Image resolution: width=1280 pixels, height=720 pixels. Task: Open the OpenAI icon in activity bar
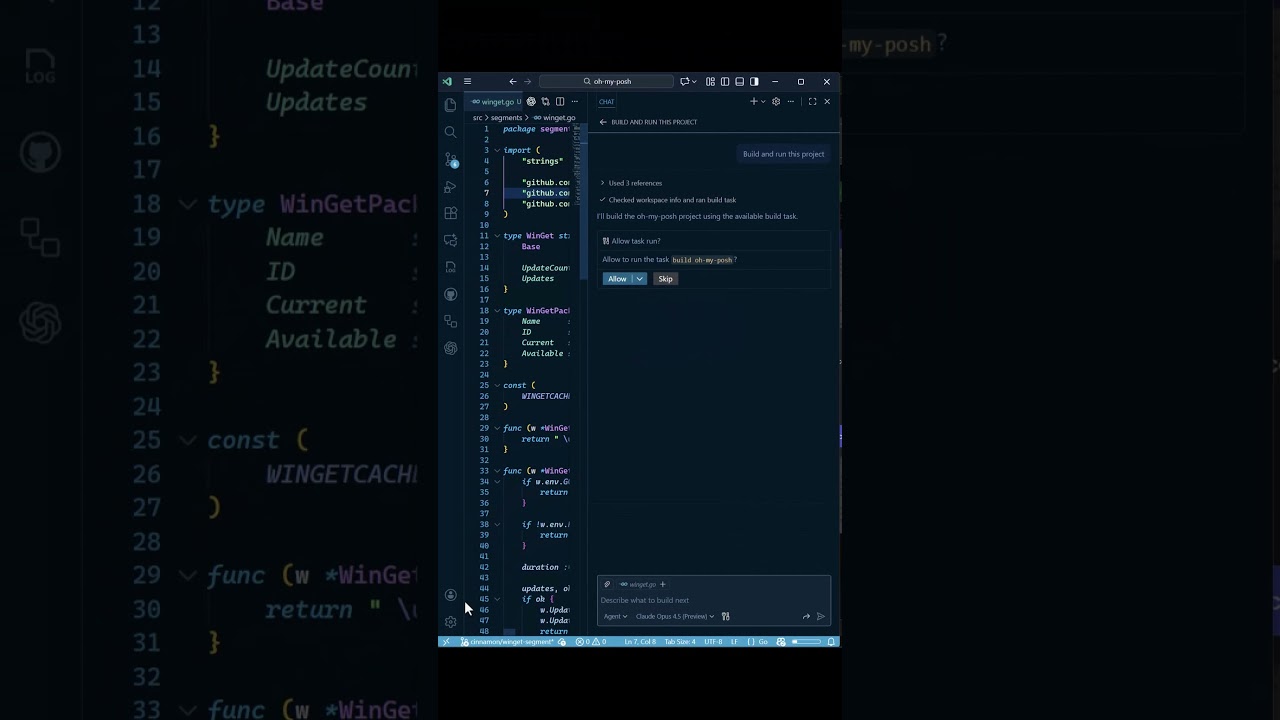tap(450, 348)
